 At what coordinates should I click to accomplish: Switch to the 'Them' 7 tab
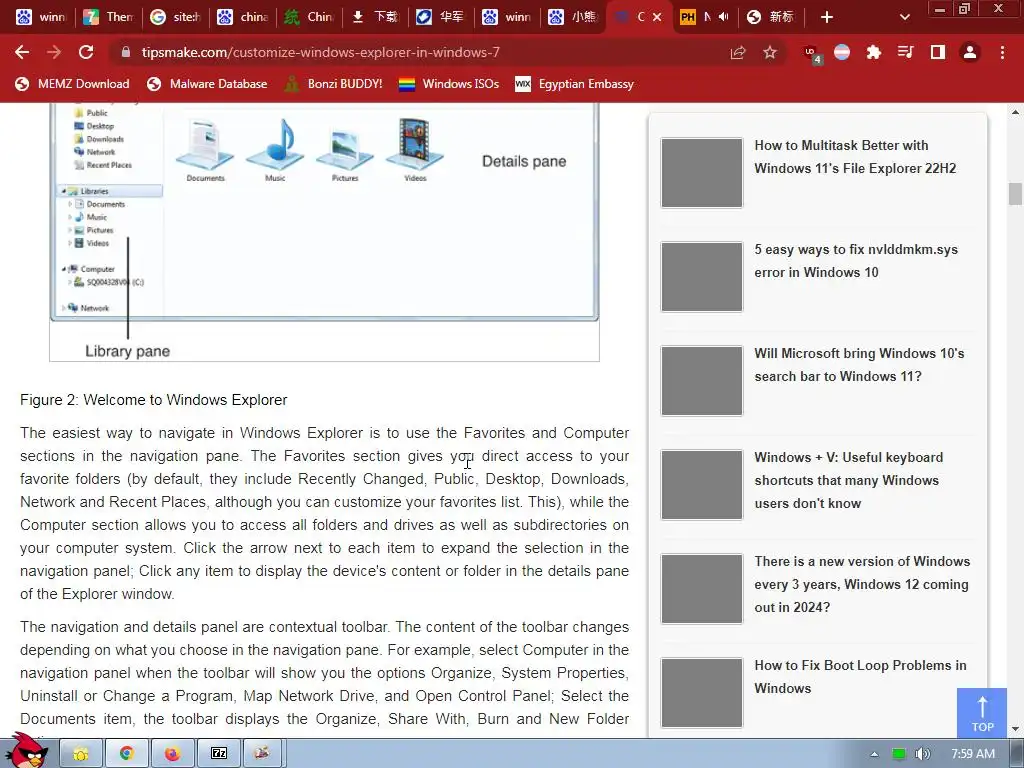pos(108,17)
